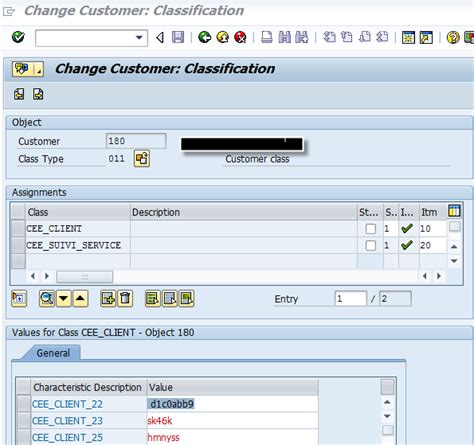Select the row selector for CEE_CLIENT
This screenshot has height=445, width=474.
[x=18, y=229]
